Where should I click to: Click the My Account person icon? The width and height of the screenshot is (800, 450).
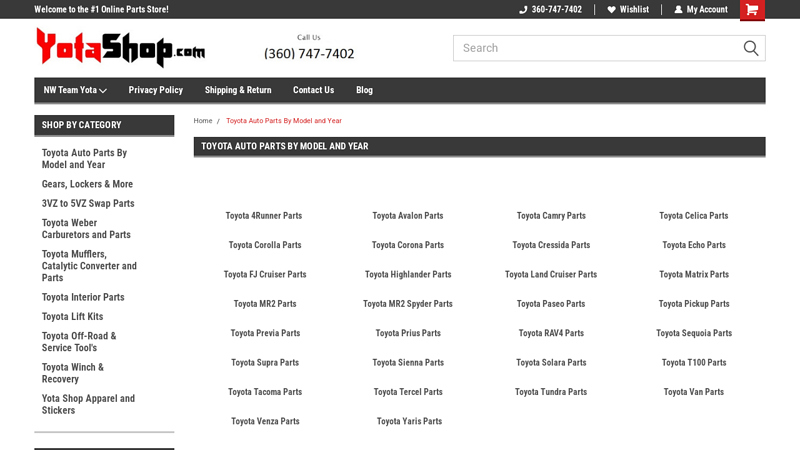(678, 10)
